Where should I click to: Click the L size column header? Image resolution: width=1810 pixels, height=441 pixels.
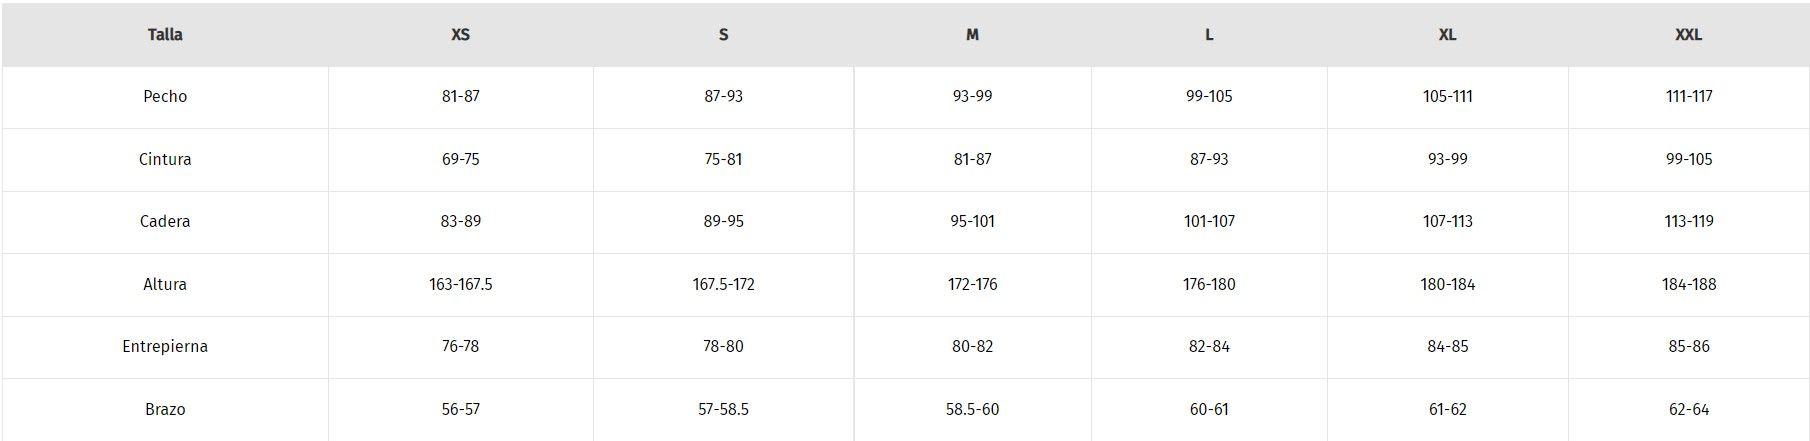pyautogui.click(x=1209, y=34)
